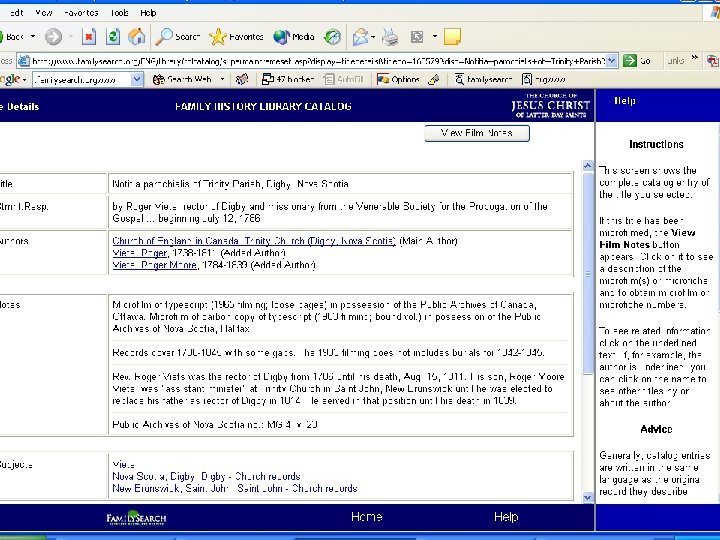Click Help in the bottom navigation bar
720x540 pixels.
click(x=506, y=517)
